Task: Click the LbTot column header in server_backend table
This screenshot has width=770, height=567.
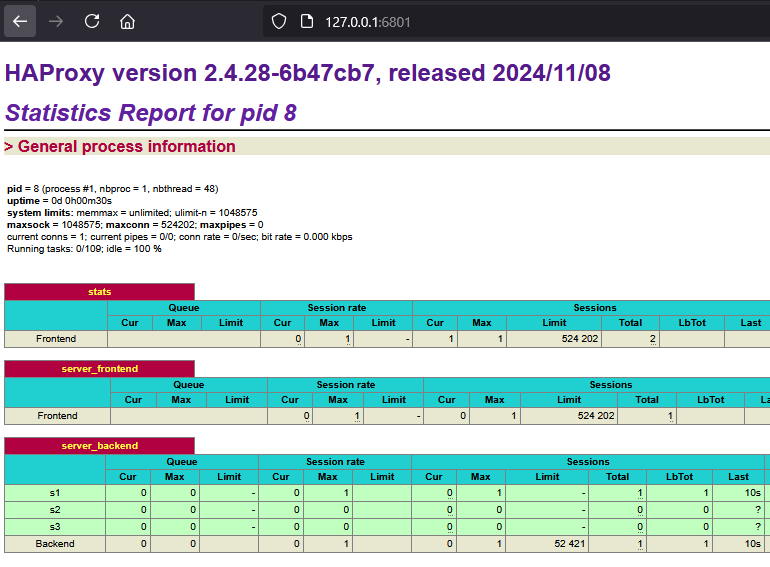Action: pos(679,477)
